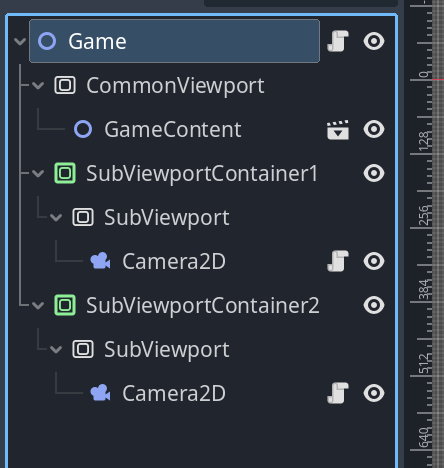Image resolution: width=444 pixels, height=468 pixels.
Task: Open GameContent scene in editor icon
Action: click(338, 129)
